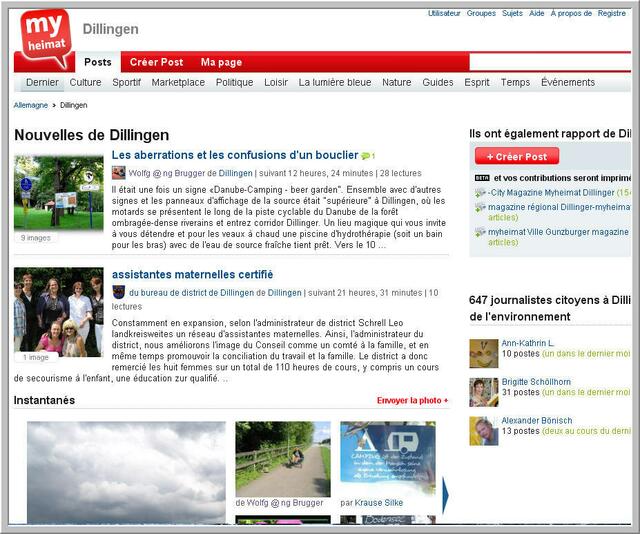Click photo credit Krause Silke

tap(378, 503)
